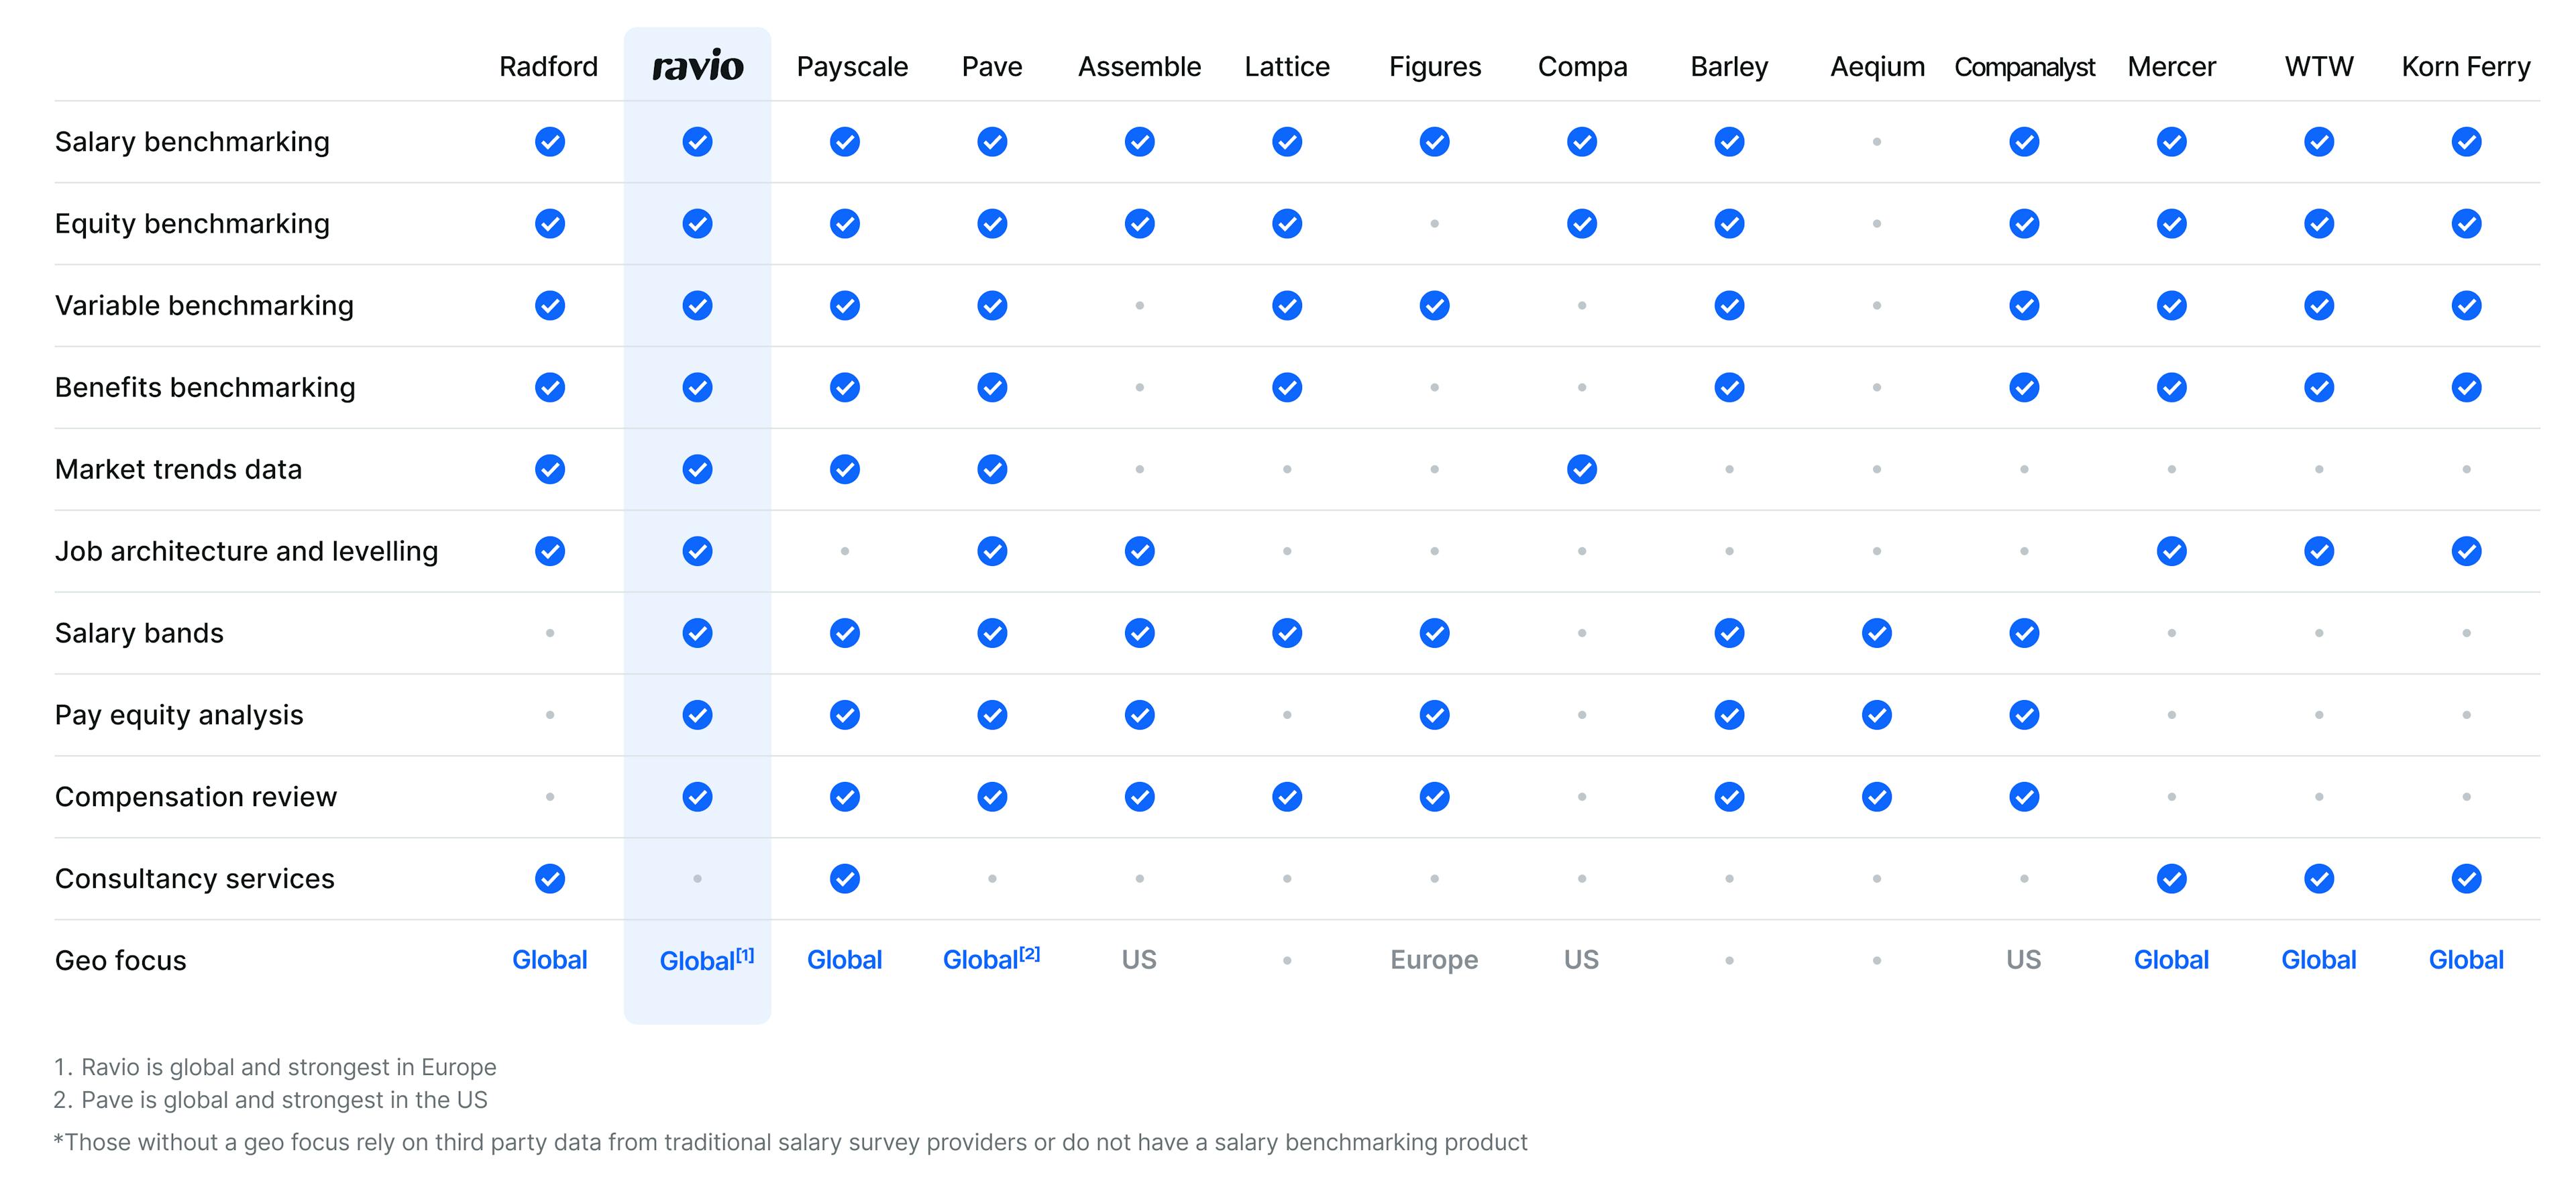Click Aeqium's Salary bands checkmark
Viewport: 2576px width, 1183px height.
coord(1876,633)
